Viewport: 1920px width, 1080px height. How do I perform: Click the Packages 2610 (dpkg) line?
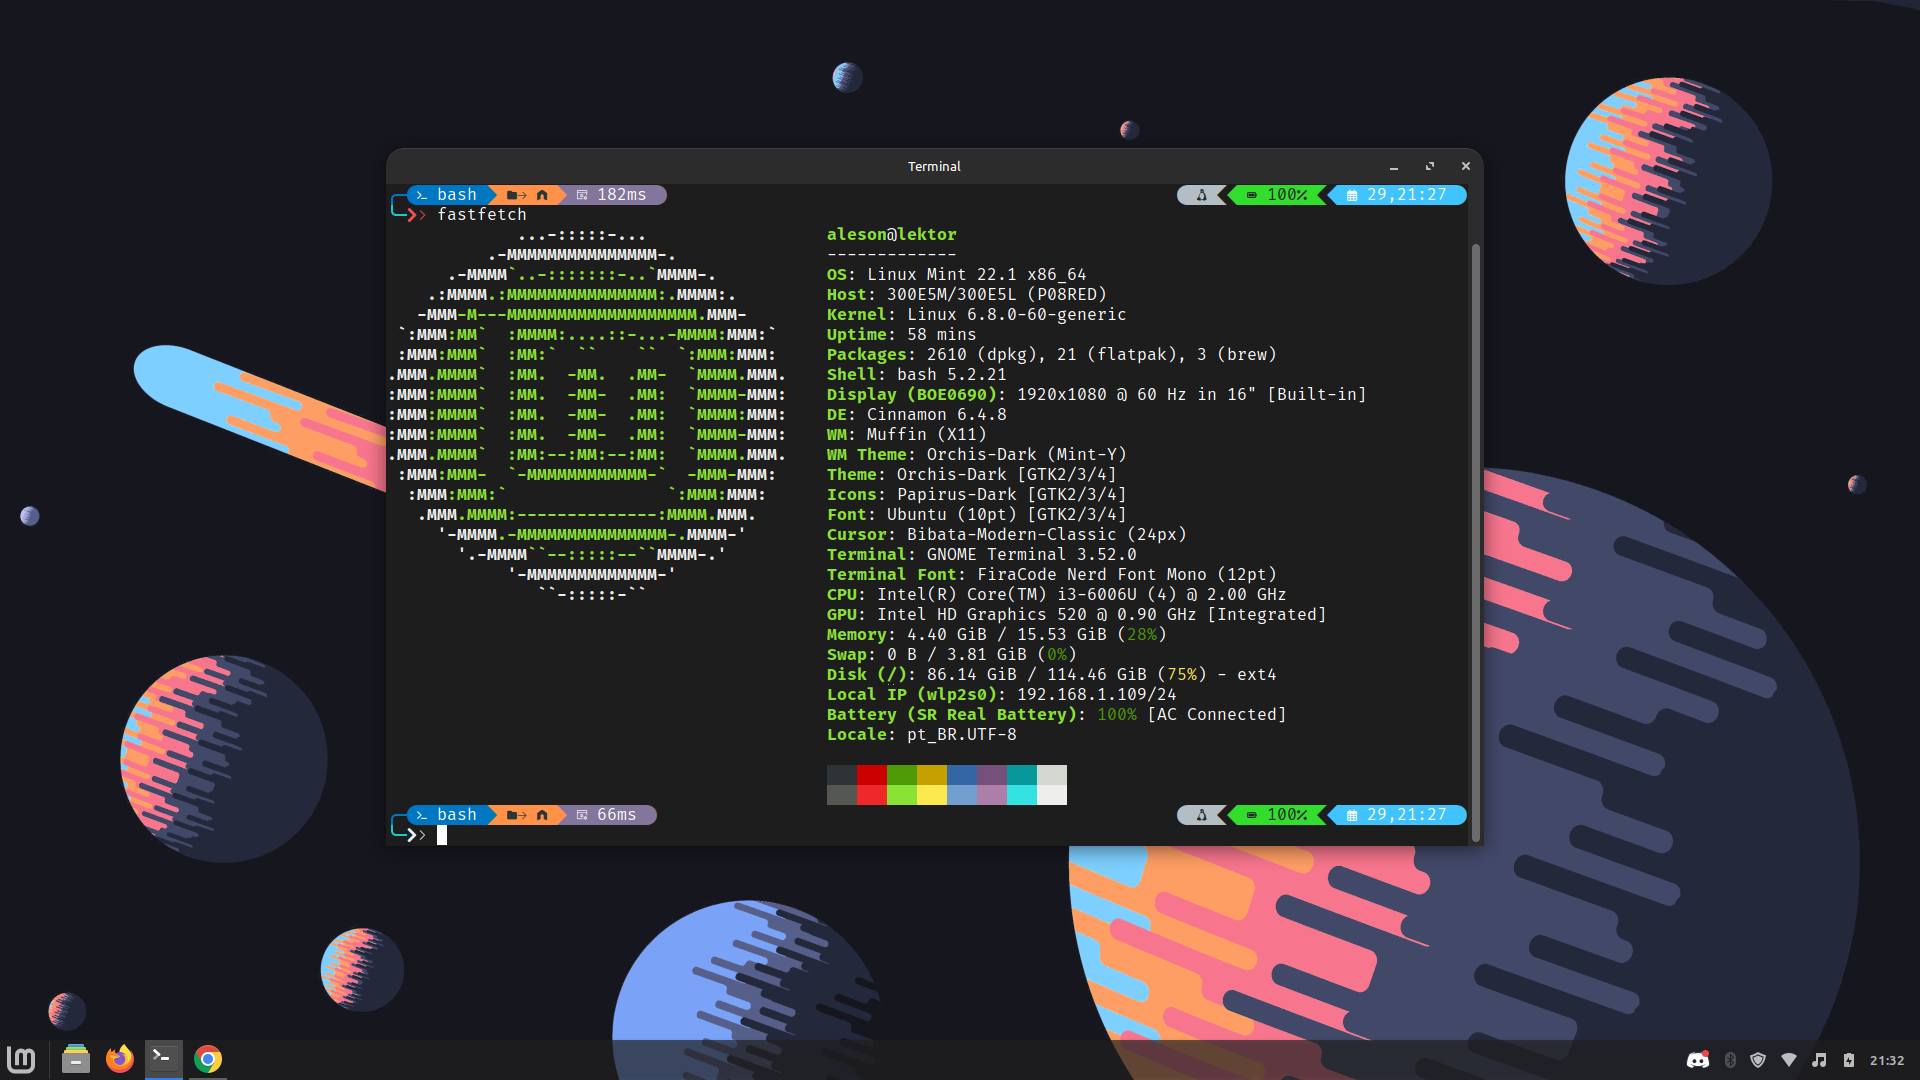(1052, 355)
